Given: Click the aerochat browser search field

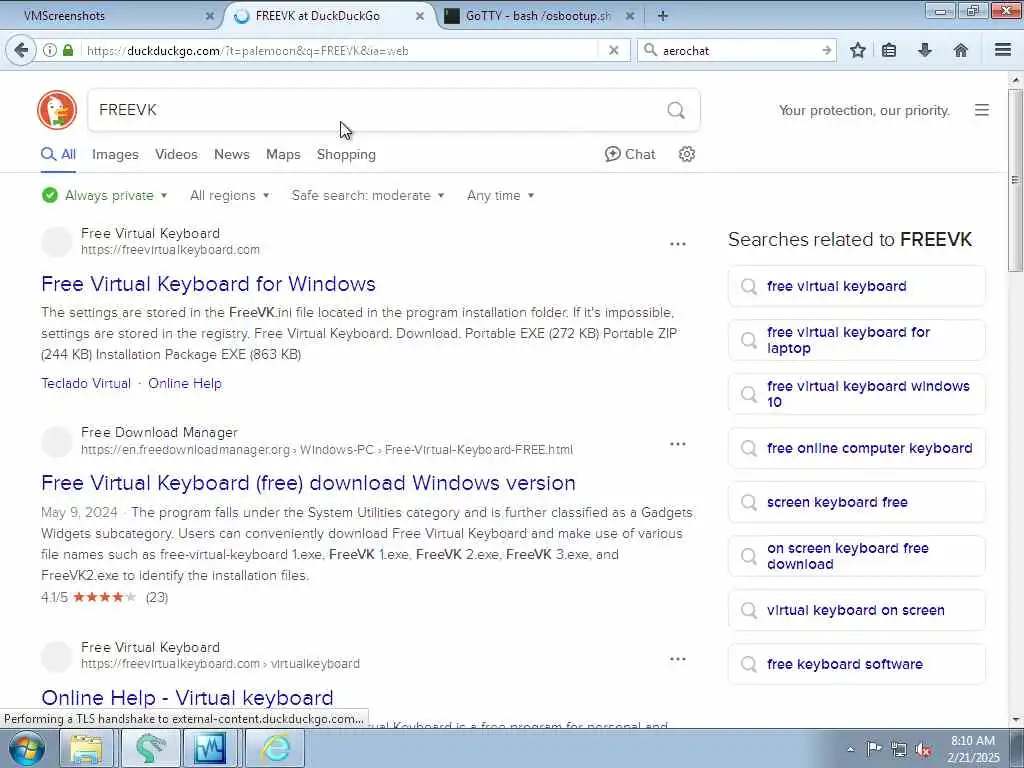Looking at the screenshot, I should pyautogui.click(x=738, y=50).
